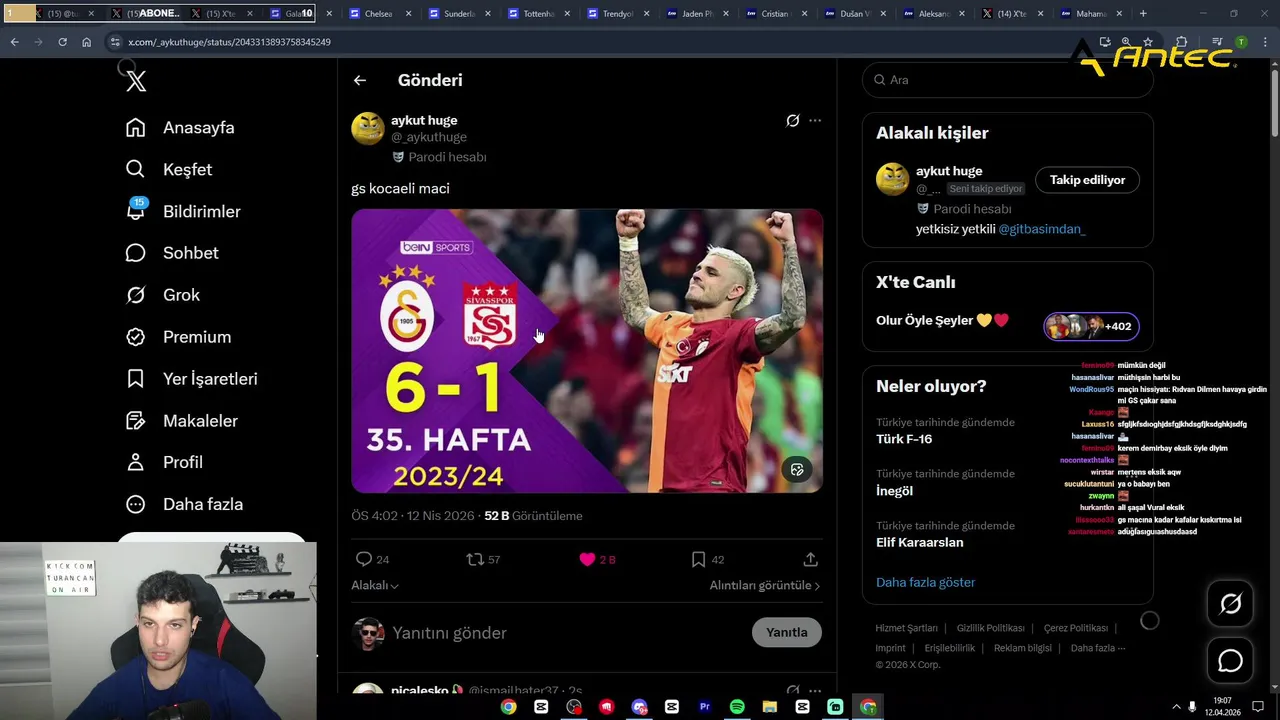Open Anasayfa home in the sidebar
Viewport: 1280px width, 720px height.
tap(180, 128)
